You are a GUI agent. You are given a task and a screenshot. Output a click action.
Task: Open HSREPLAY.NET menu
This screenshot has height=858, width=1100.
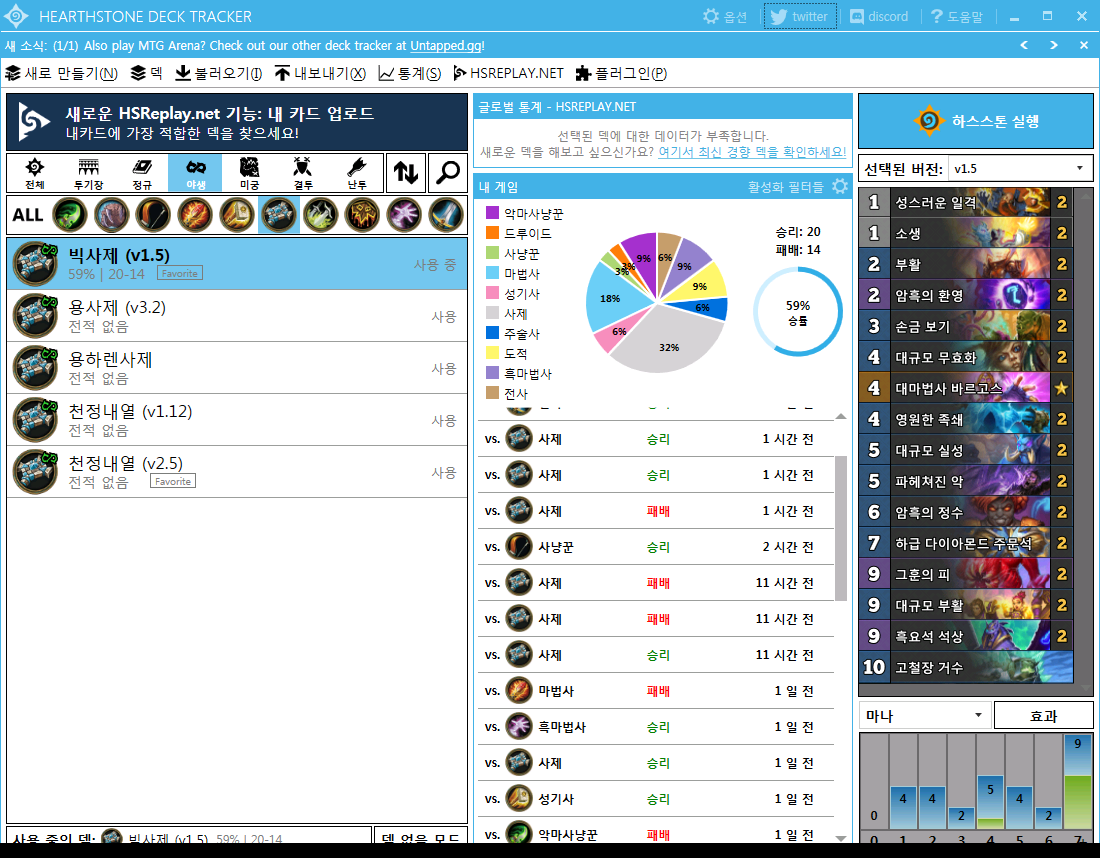tap(509, 73)
